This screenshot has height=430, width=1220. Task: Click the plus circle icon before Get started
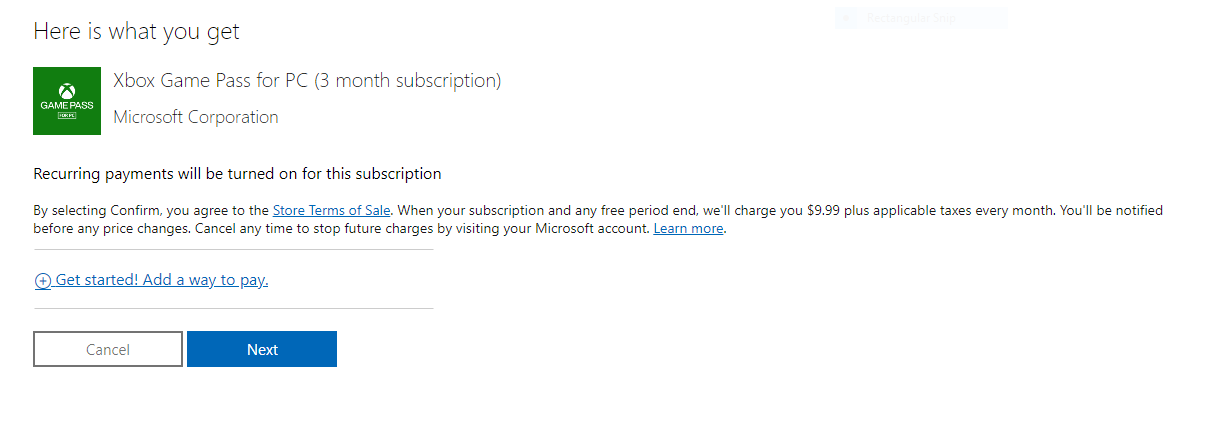coord(43,281)
